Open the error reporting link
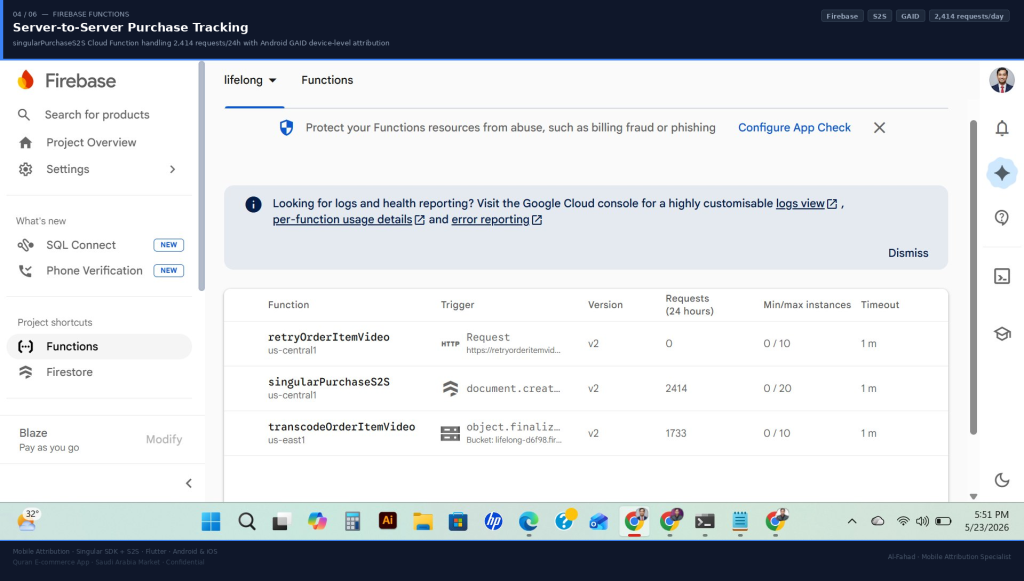1024x581 pixels. click(x=496, y=220)
